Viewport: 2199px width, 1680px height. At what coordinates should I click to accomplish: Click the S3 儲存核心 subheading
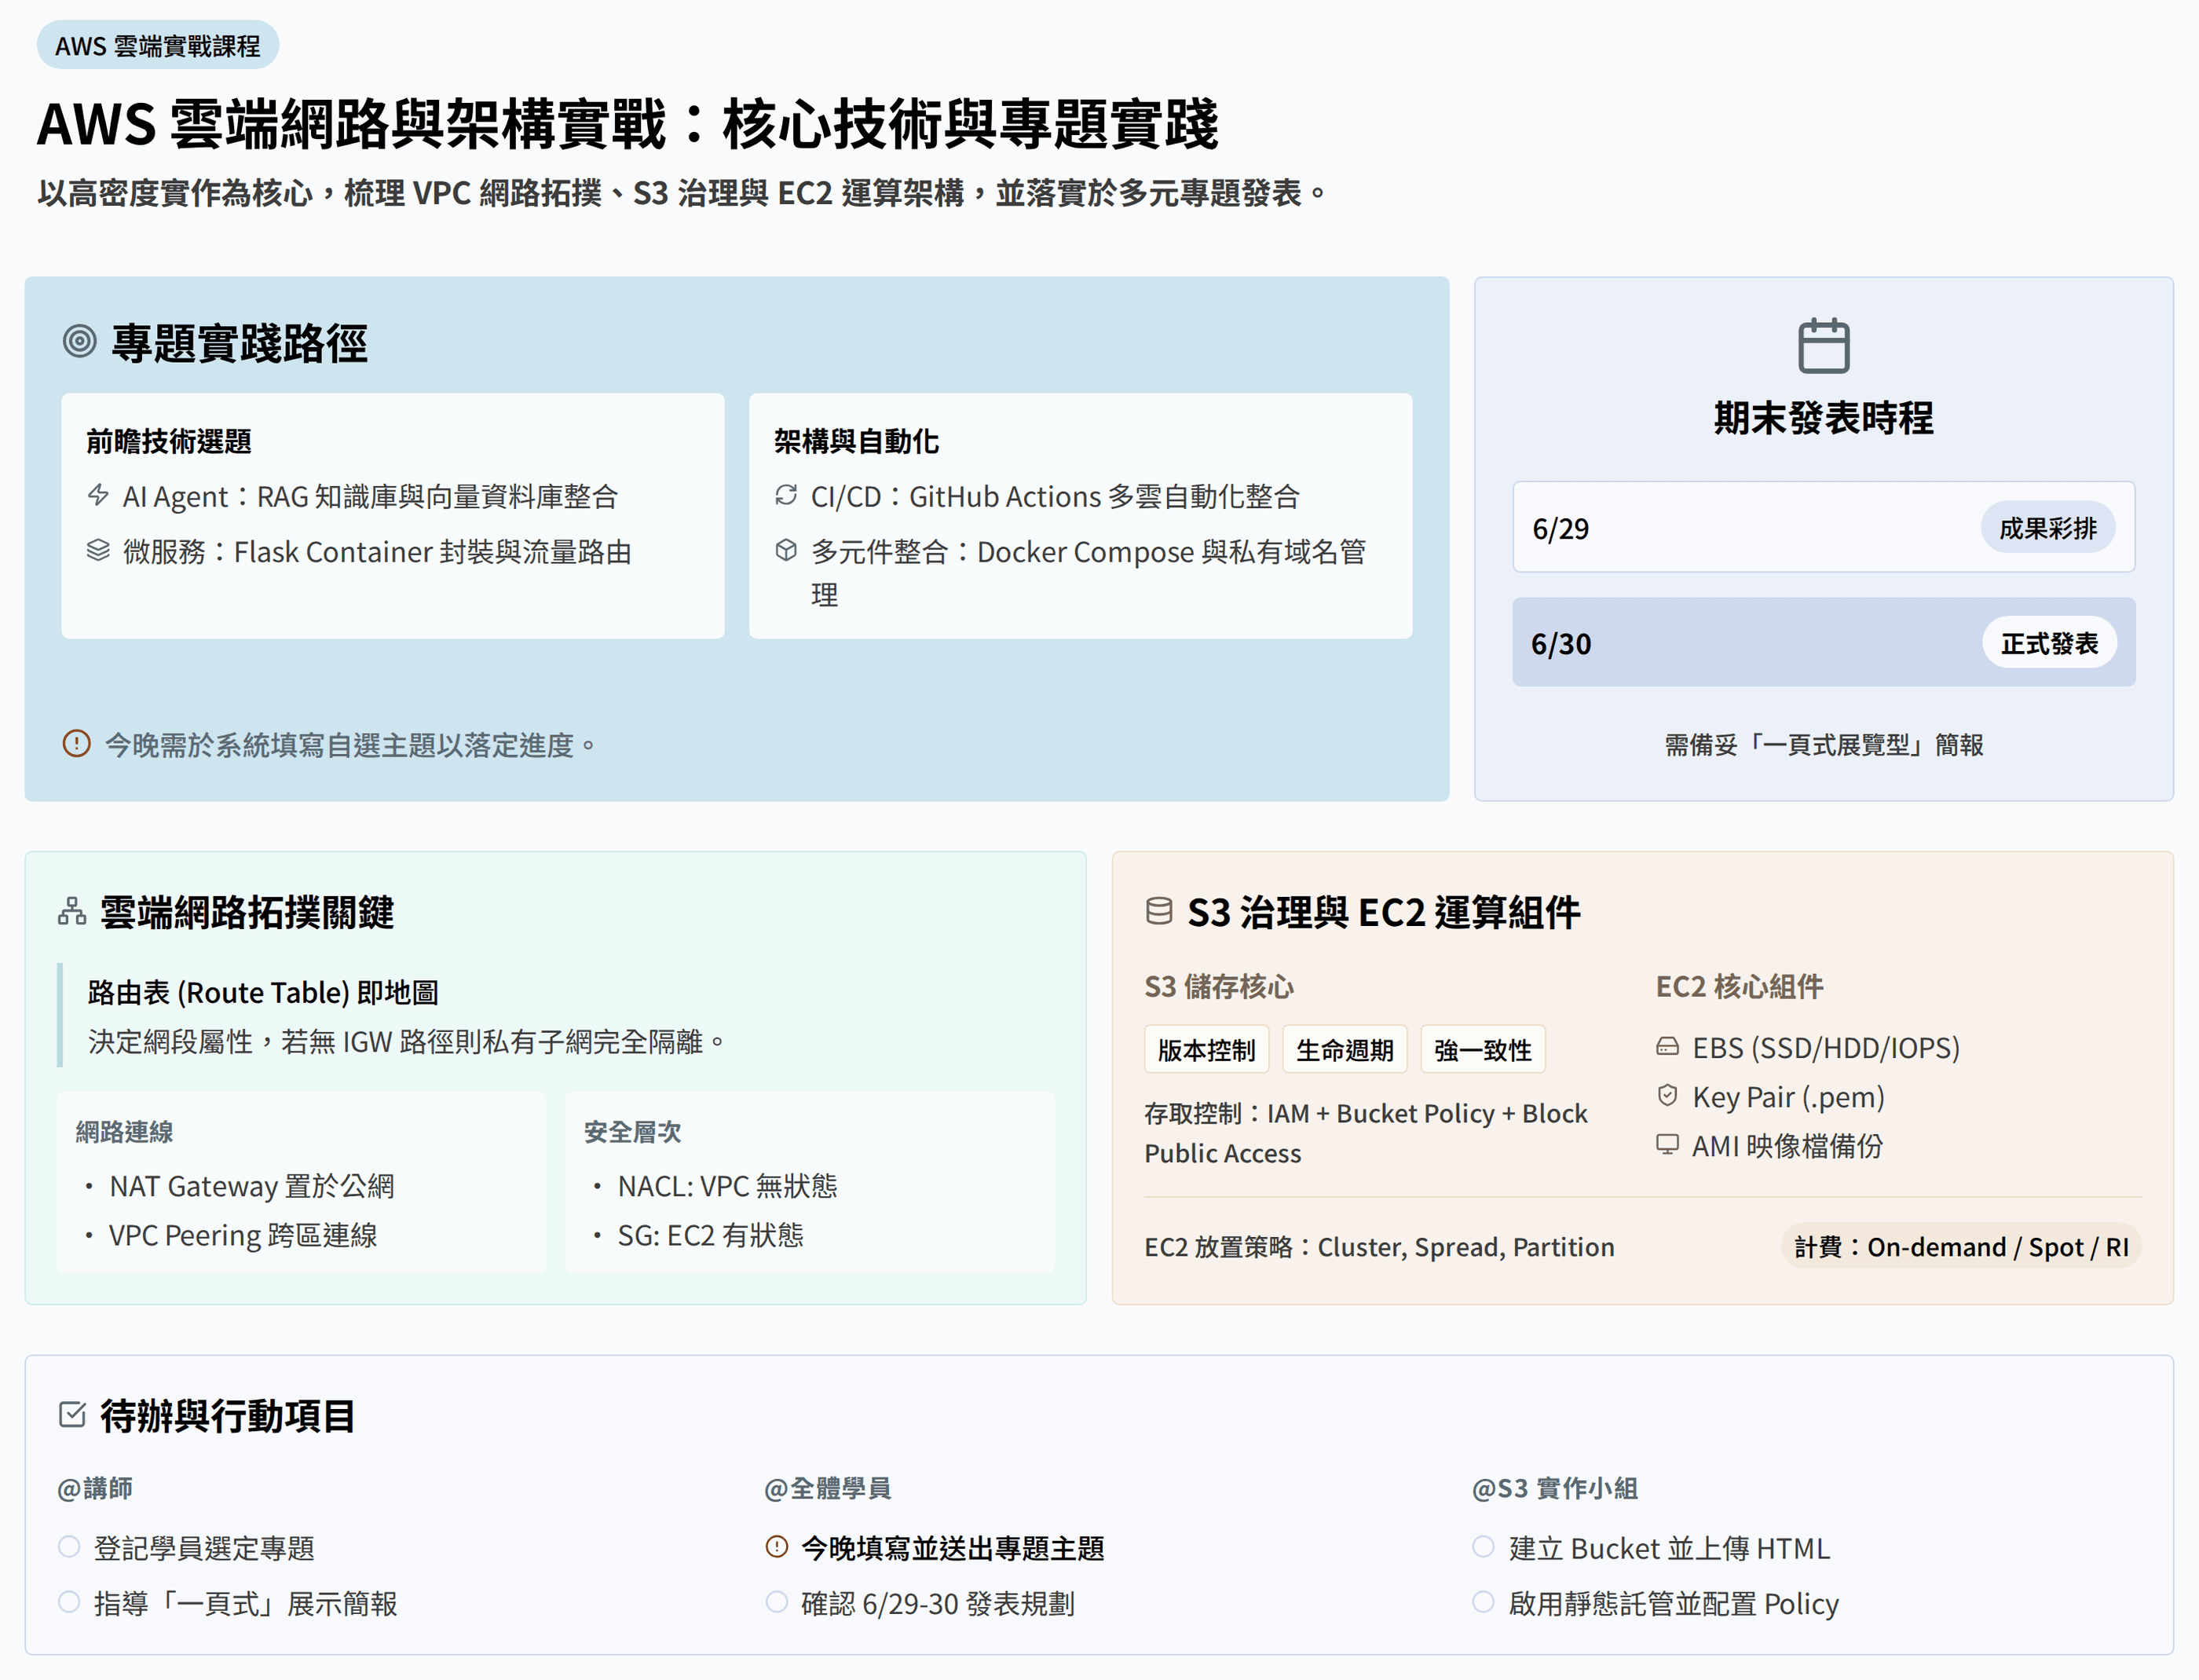[x=1219, y=986]
